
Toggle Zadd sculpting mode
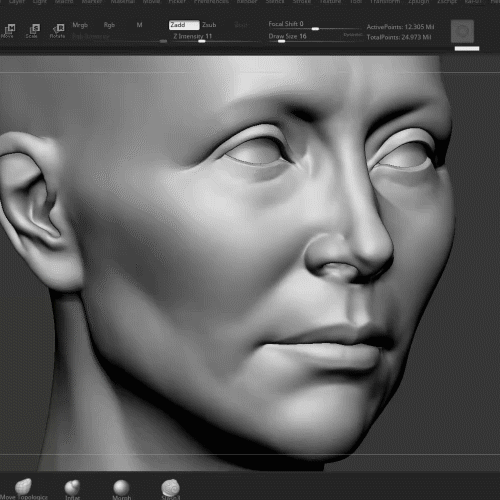184,25
